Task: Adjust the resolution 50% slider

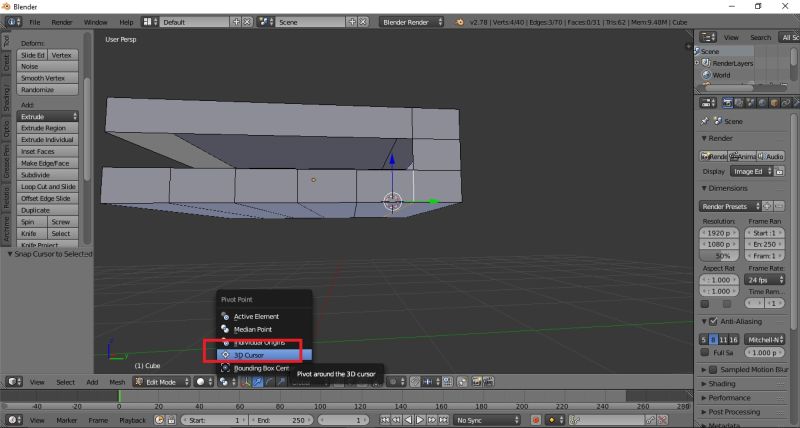Action: [x=719, y=256]
